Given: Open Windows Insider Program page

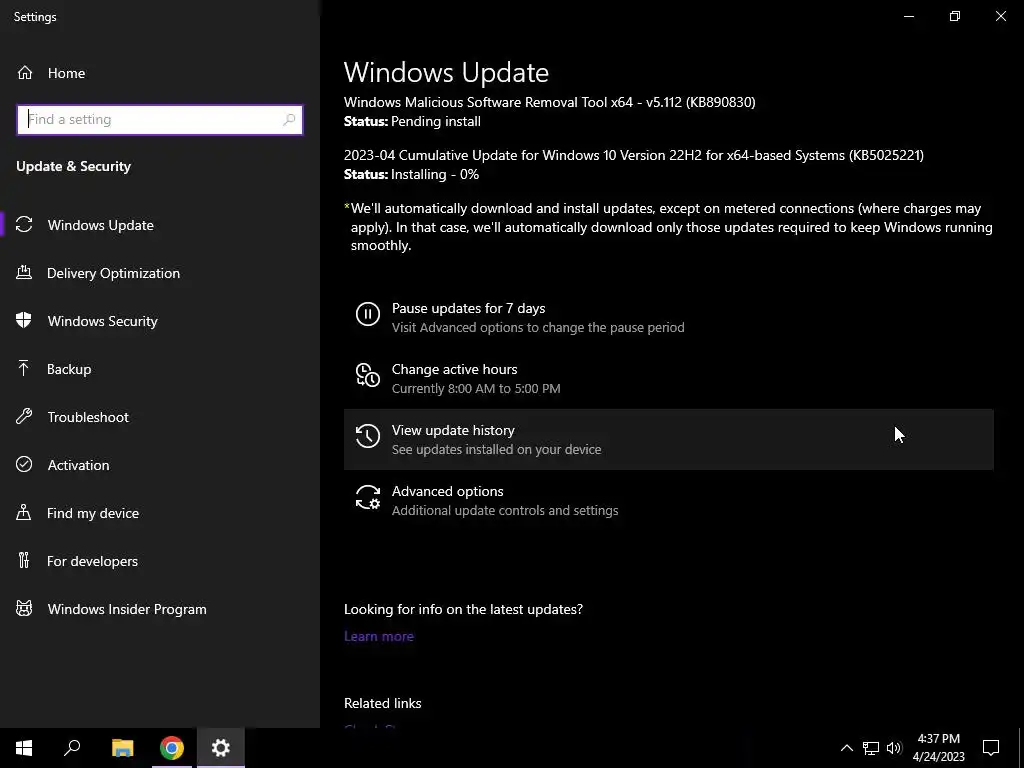Looking at the screenshot, I should pyautogui.click(x=160, y=609).
